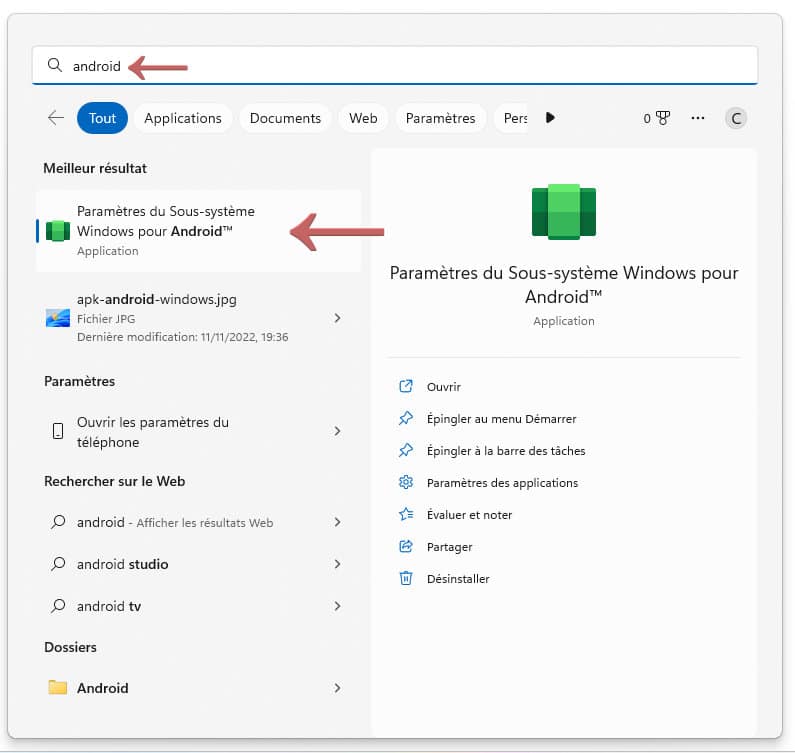Open Ouvrir les paramètres du téléphone
The width and height of the screenshot is (795, 753).
coord(199,432)
